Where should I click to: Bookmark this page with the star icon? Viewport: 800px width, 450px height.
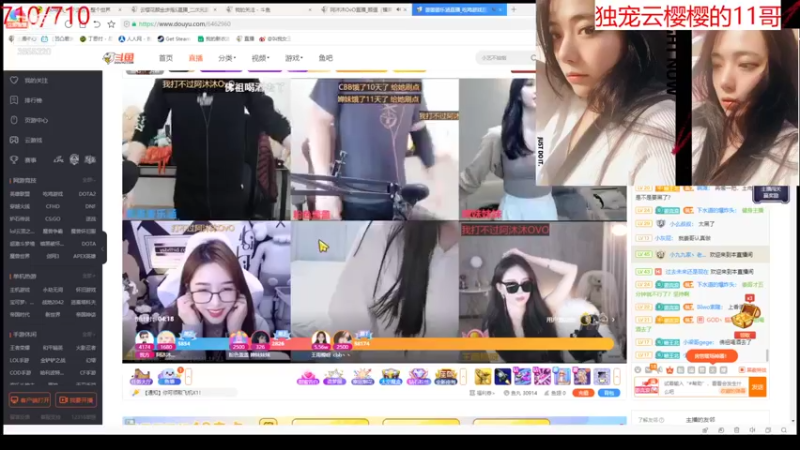click(x=111, y=24)
